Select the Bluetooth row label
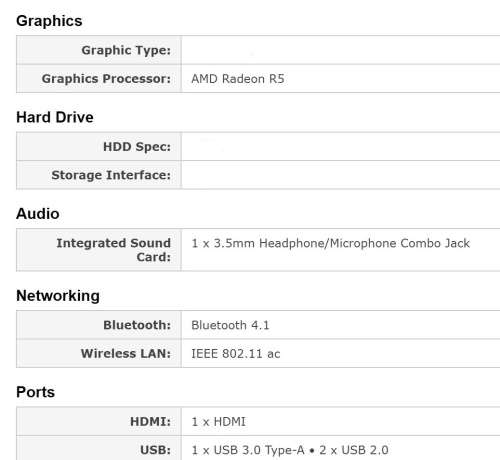The width and height of the screenshot is (500, 460). point(137,325)
